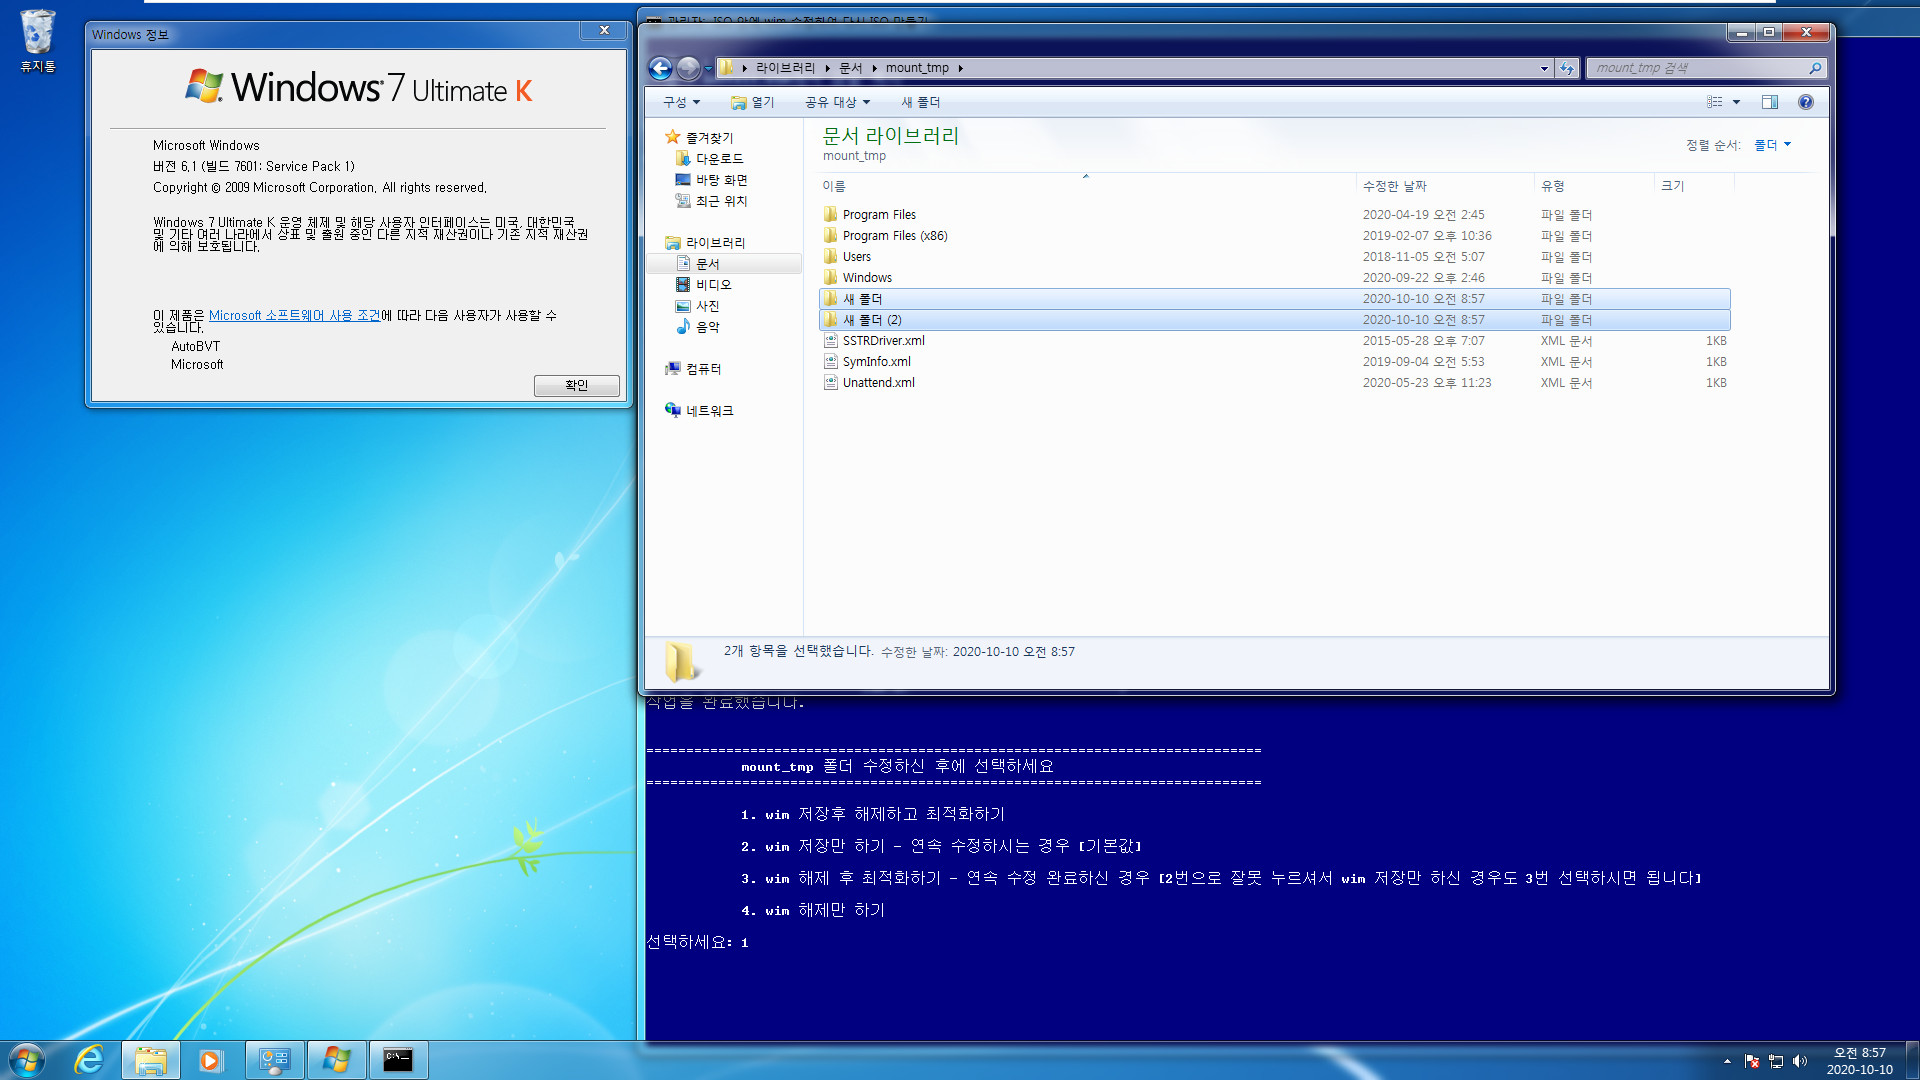Select 다운로드 in the navigation pane
The image size is (1920, 1080).
tap(719, 158)
